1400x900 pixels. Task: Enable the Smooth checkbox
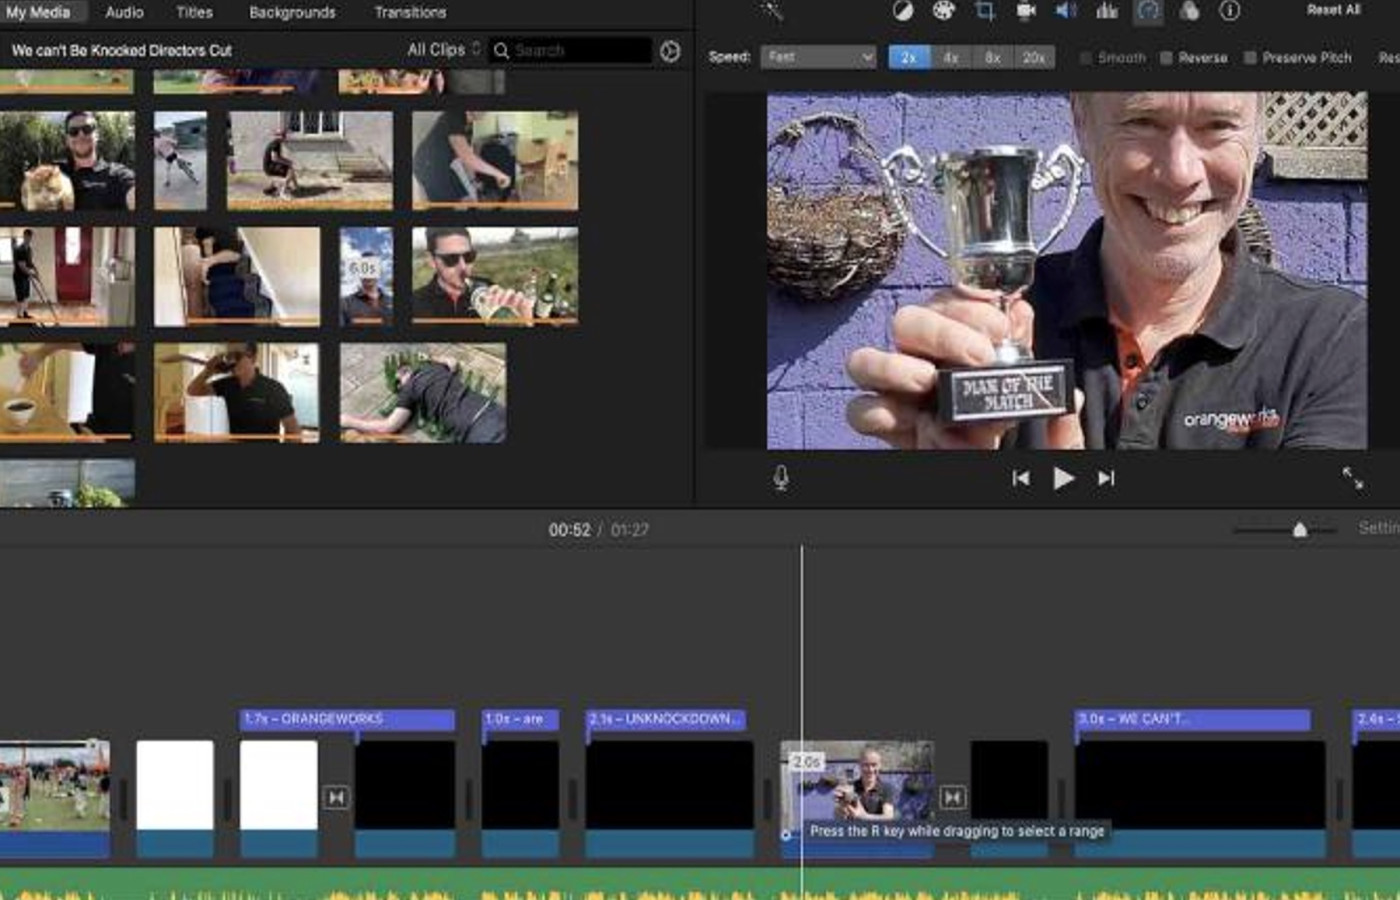pos(1085,58)
